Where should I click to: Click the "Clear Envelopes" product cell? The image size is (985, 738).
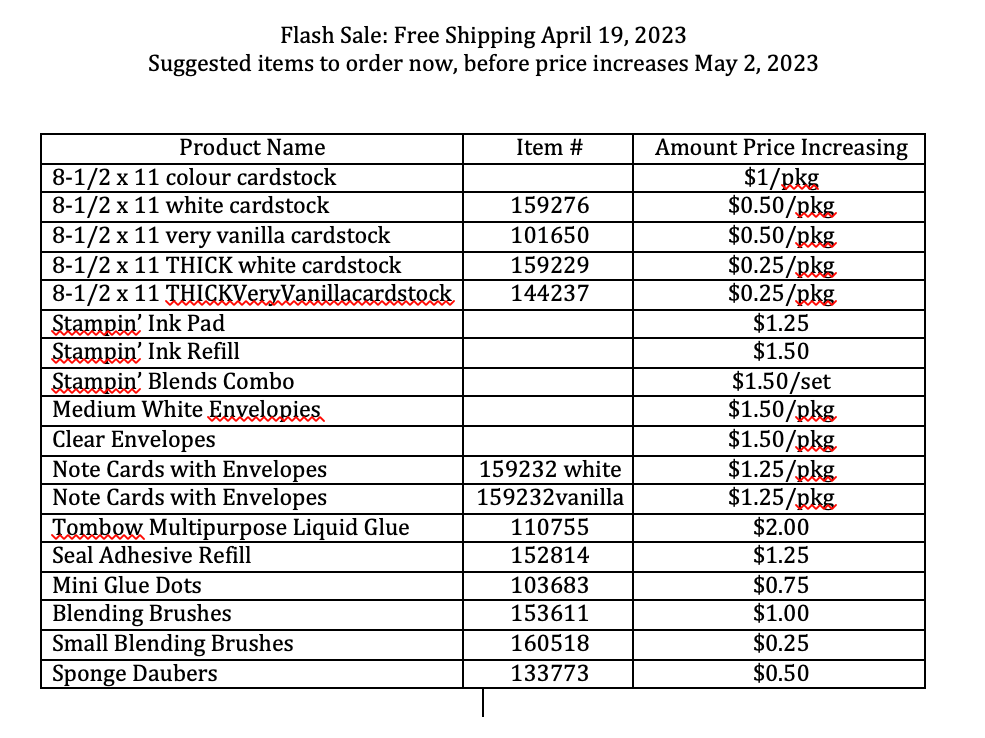(x=133, y=440)
